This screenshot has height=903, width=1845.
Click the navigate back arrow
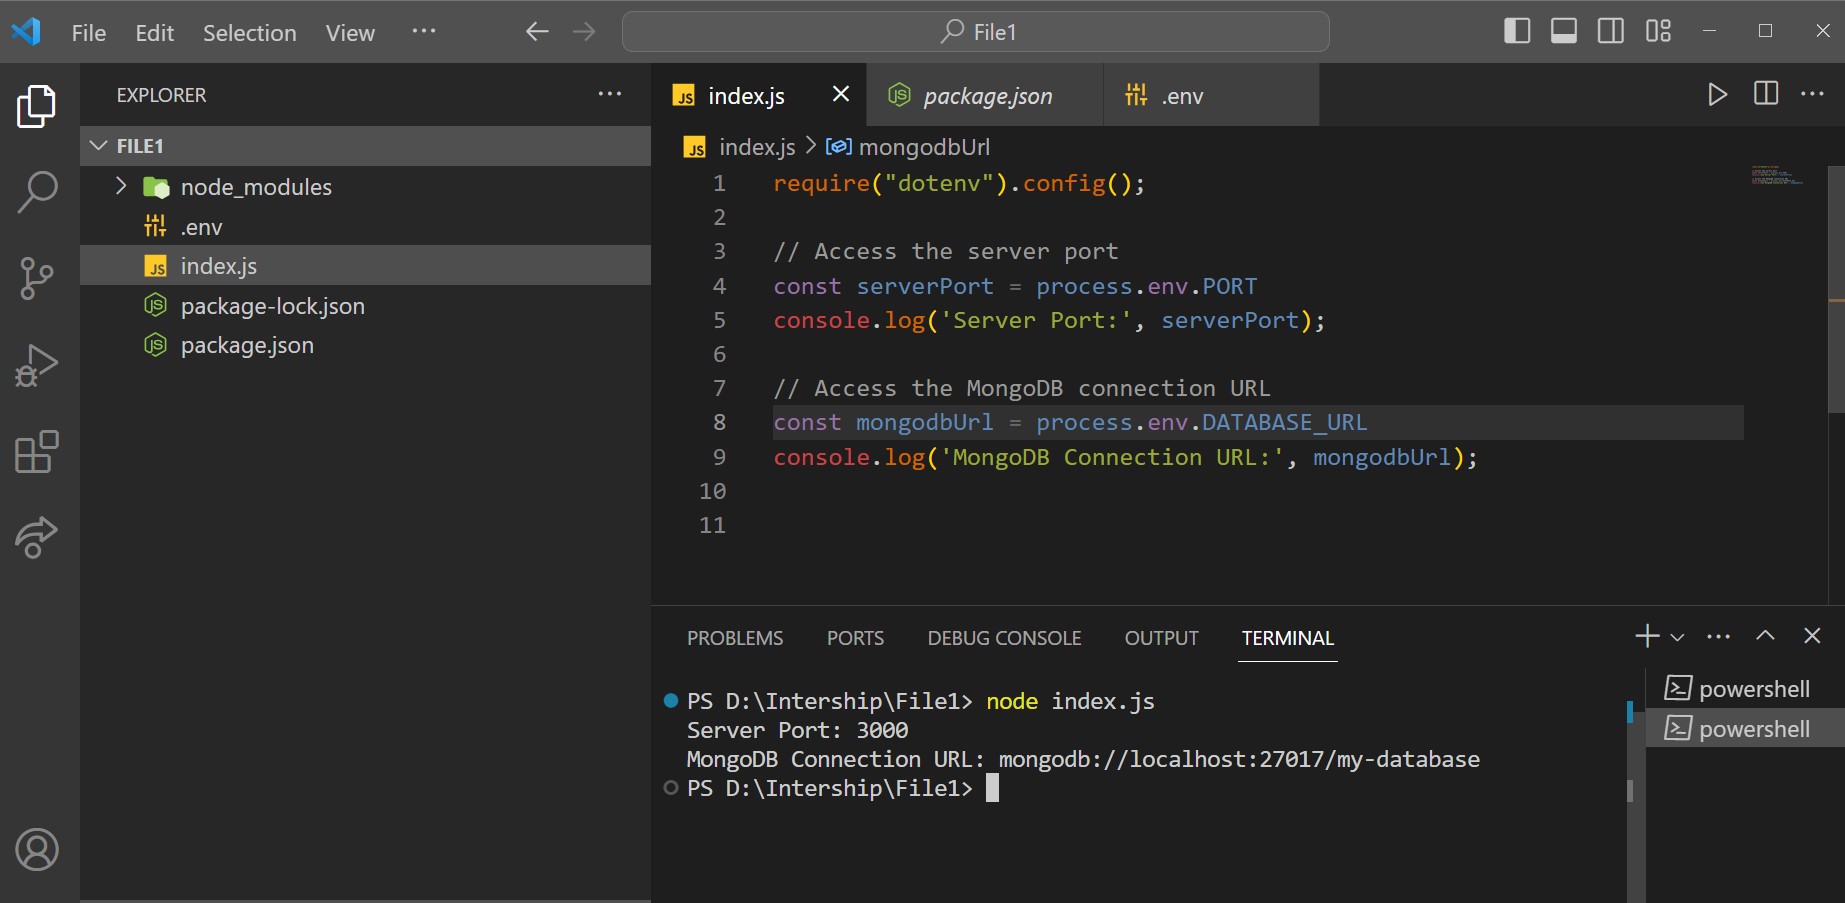(536, 31)
